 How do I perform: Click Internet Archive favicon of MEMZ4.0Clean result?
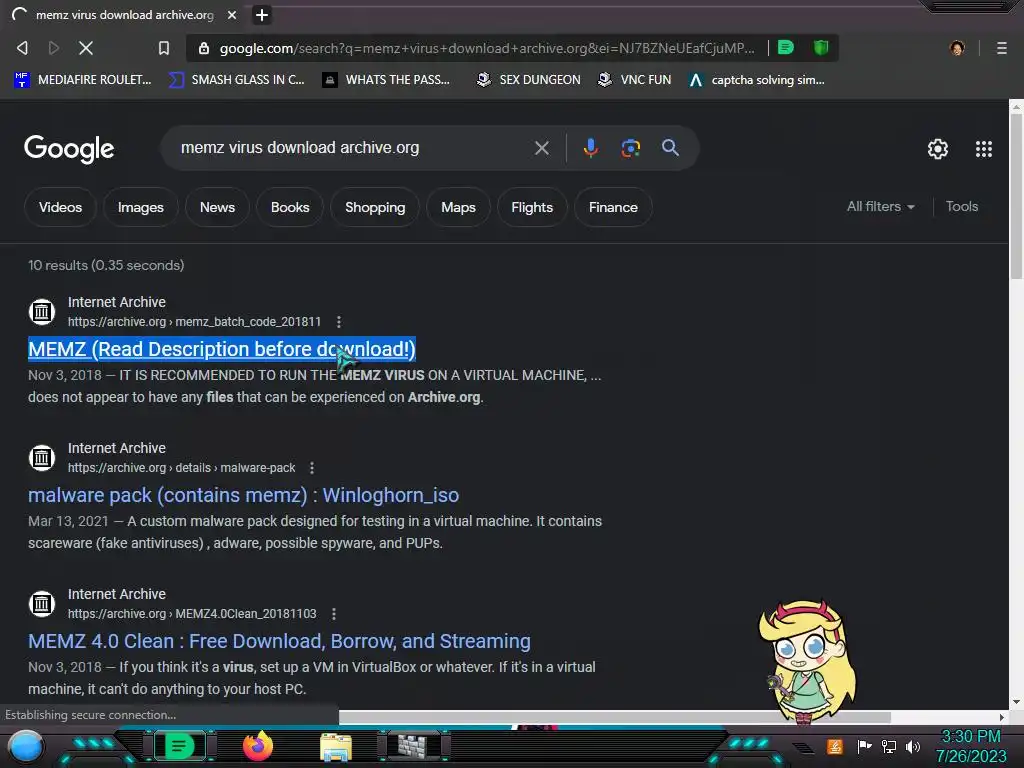tap(42, 604)
